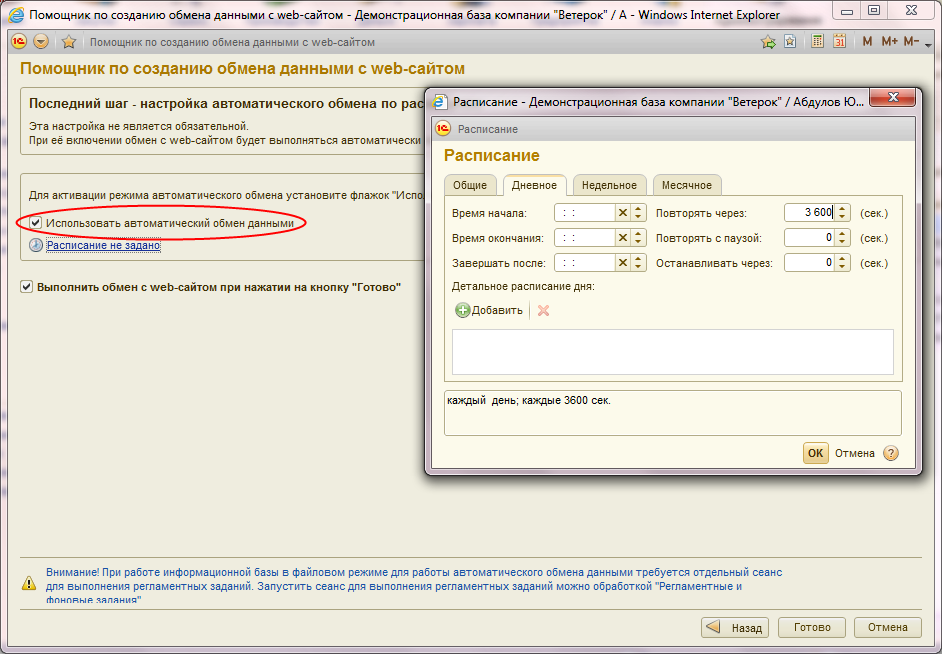Adjust the 'Завершать после' spinner arrows
Image resolution: width=942 pixels, height=654 pixels.
(639, 263)
